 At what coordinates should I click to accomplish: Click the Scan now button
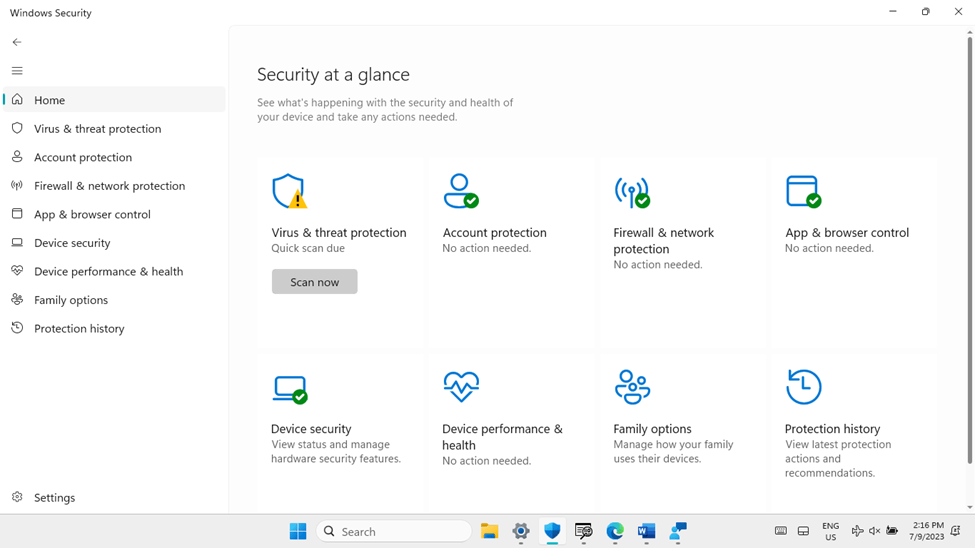click(315, 282)
